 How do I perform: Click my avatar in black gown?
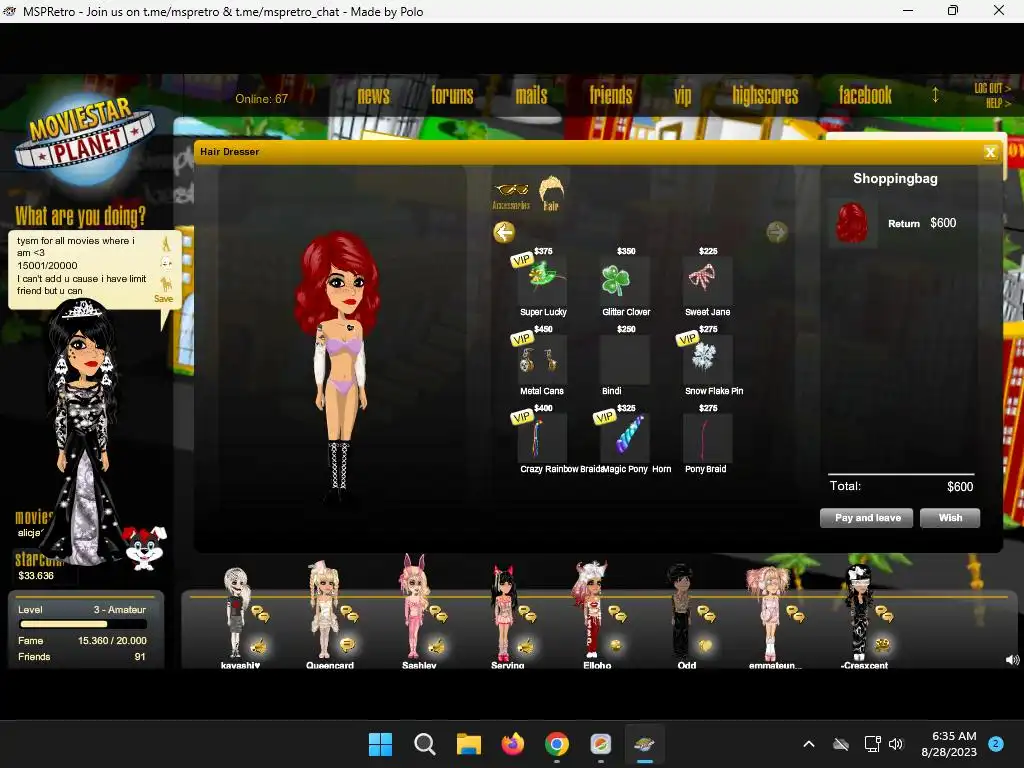(84, 431)
